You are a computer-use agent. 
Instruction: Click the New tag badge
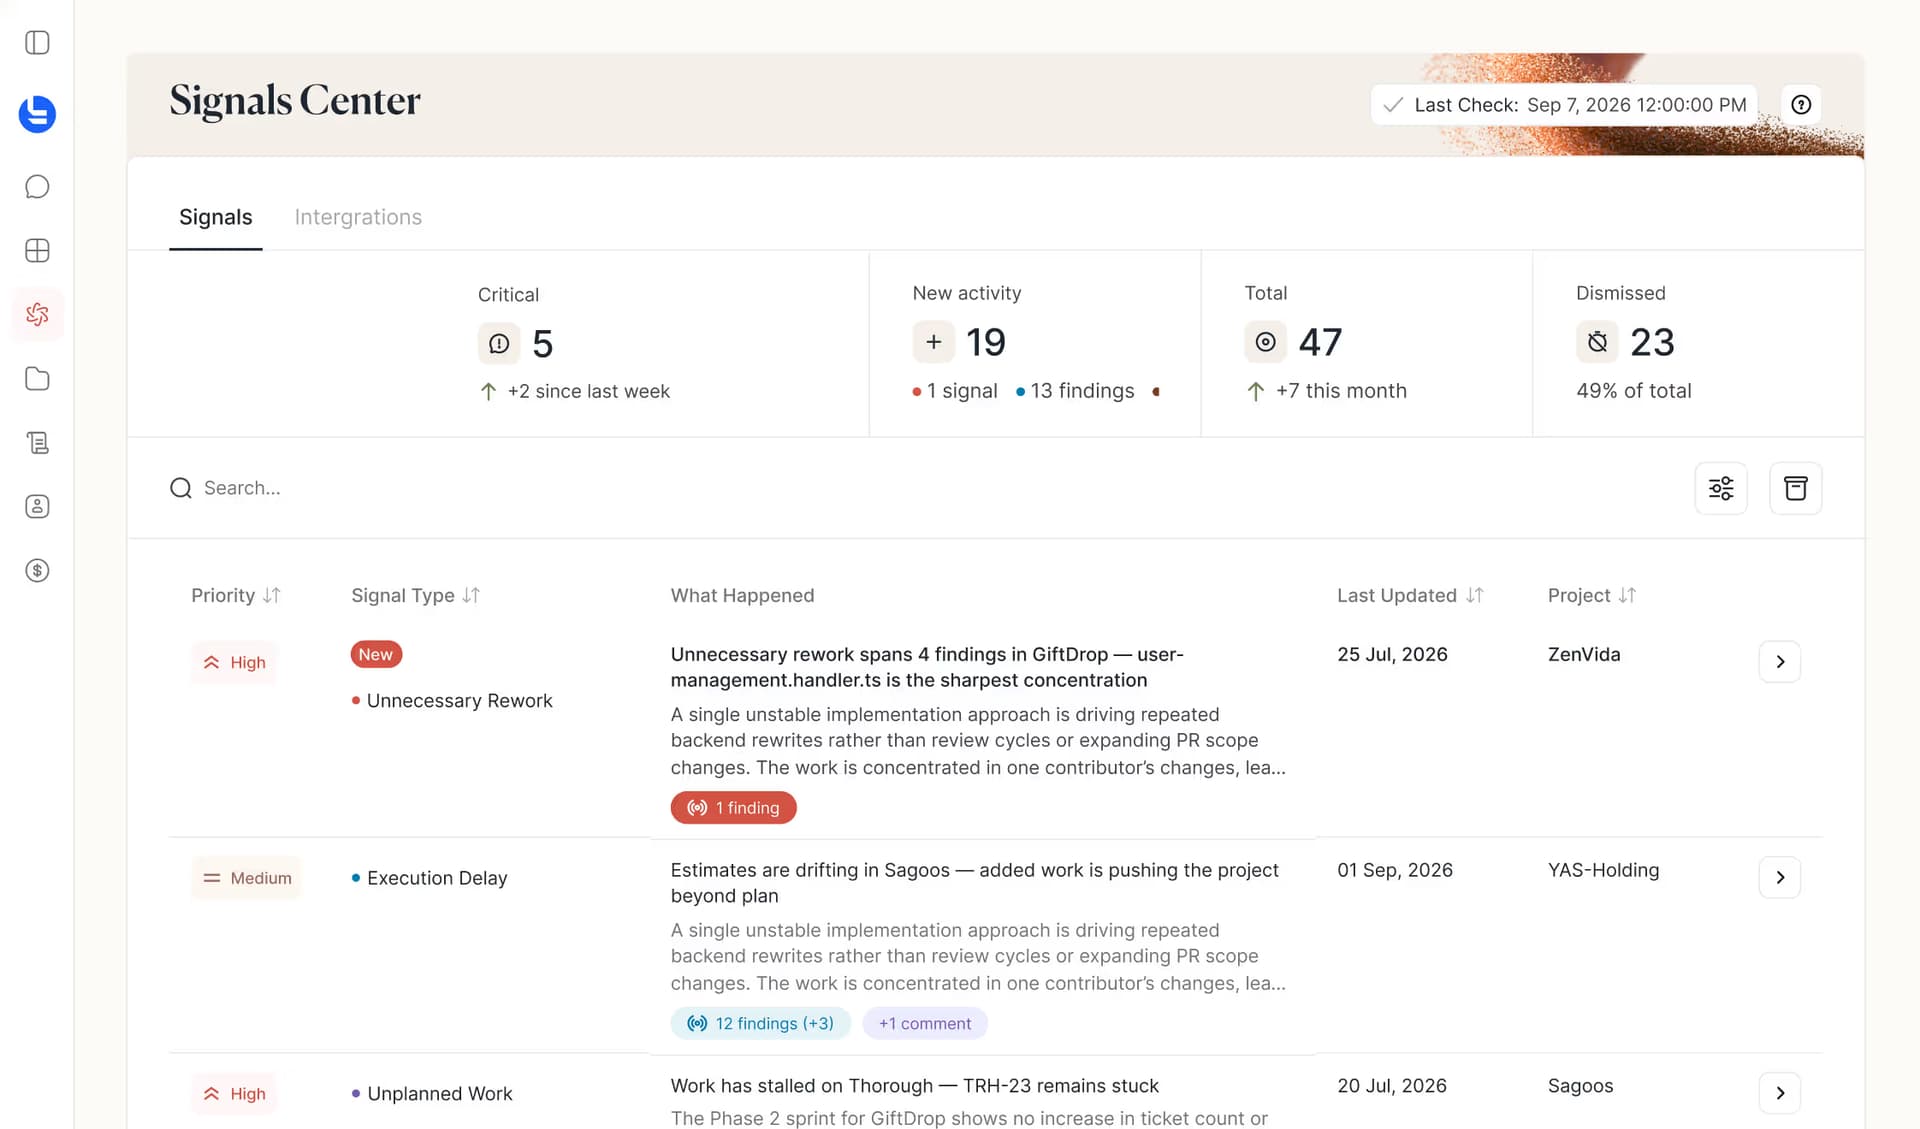pos(376,655)
